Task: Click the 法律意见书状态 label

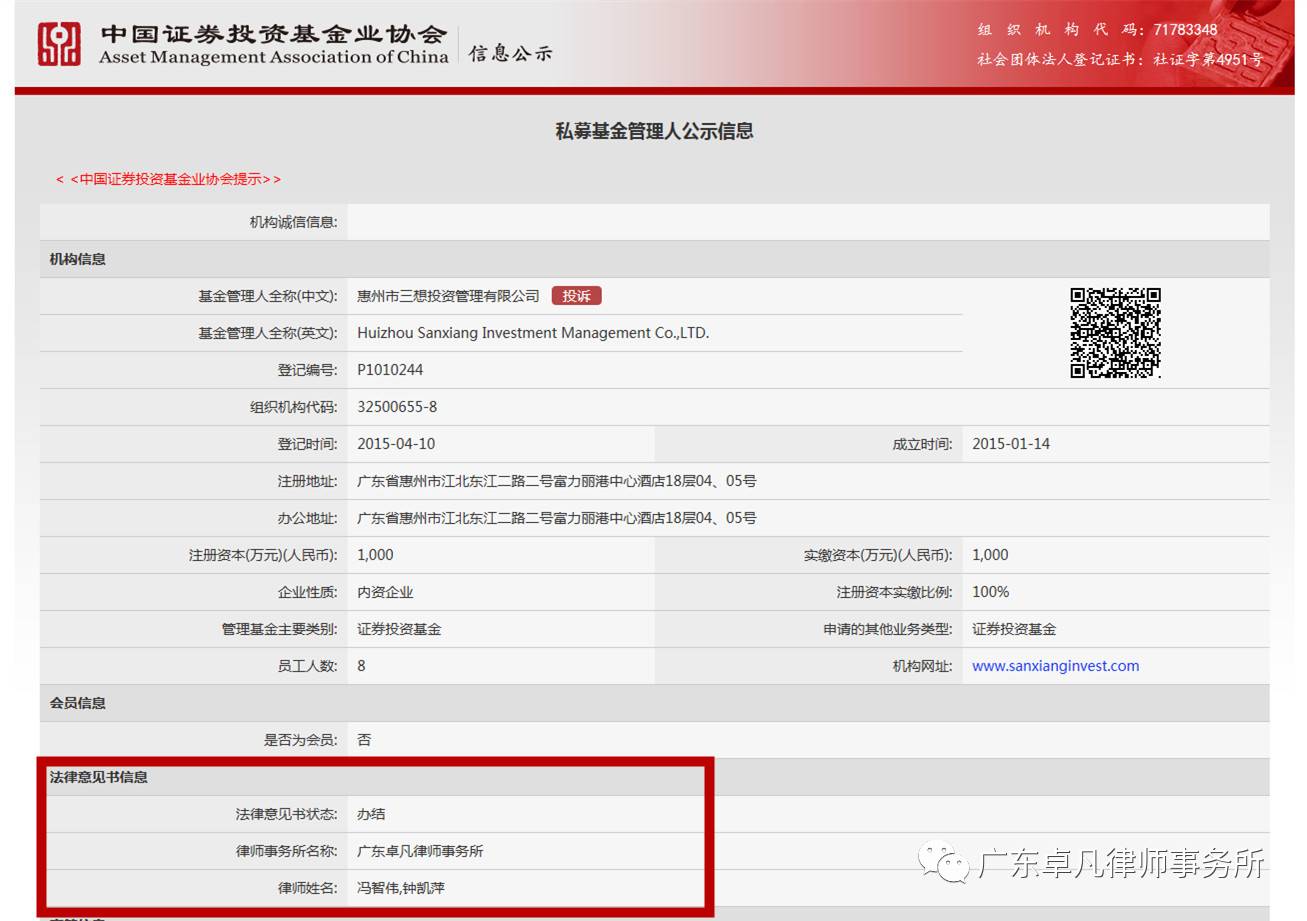Action: click(286, 814)
